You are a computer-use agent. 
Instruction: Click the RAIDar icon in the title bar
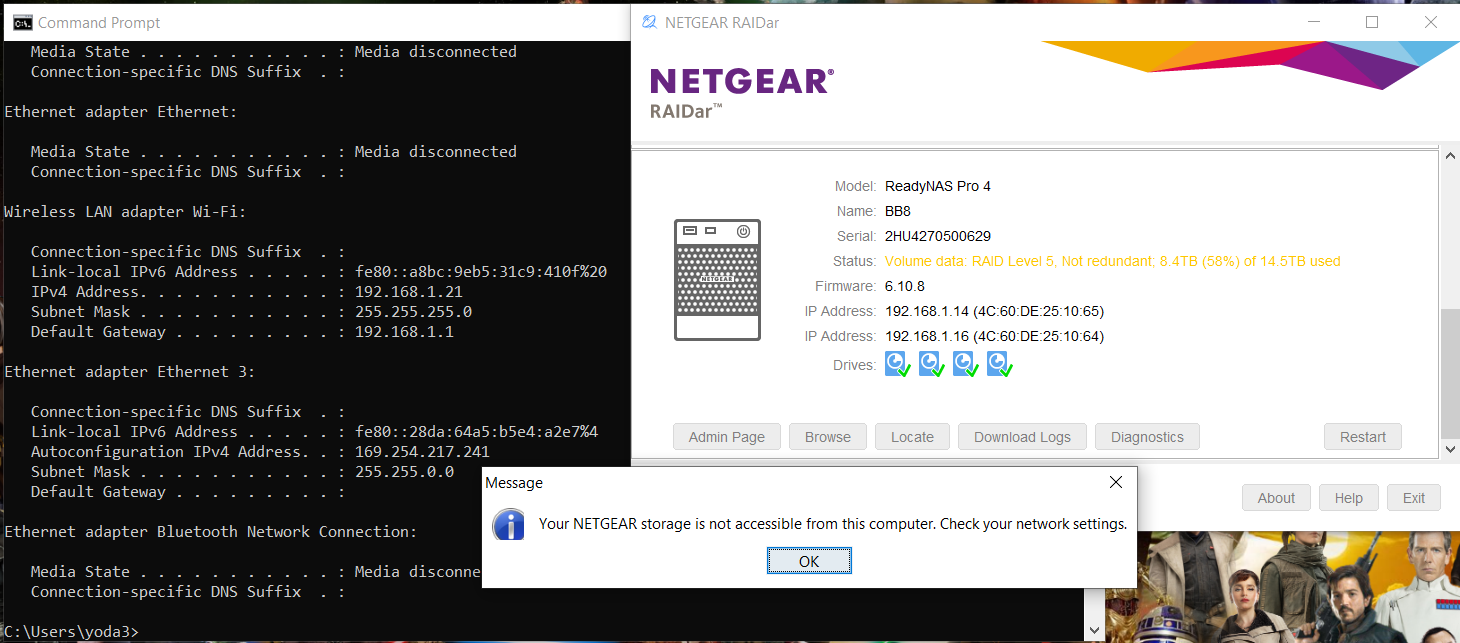click(649, 21)
